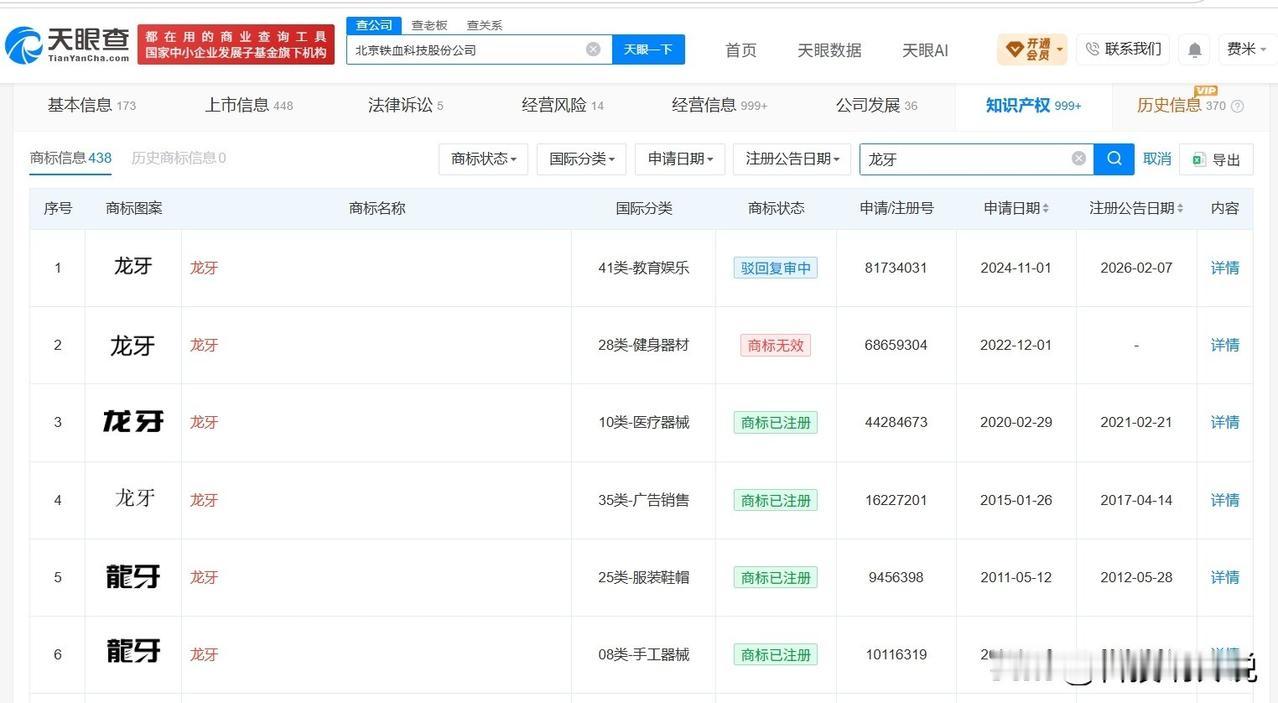Select the 查老板 search tab

click(x=429, y=25)
